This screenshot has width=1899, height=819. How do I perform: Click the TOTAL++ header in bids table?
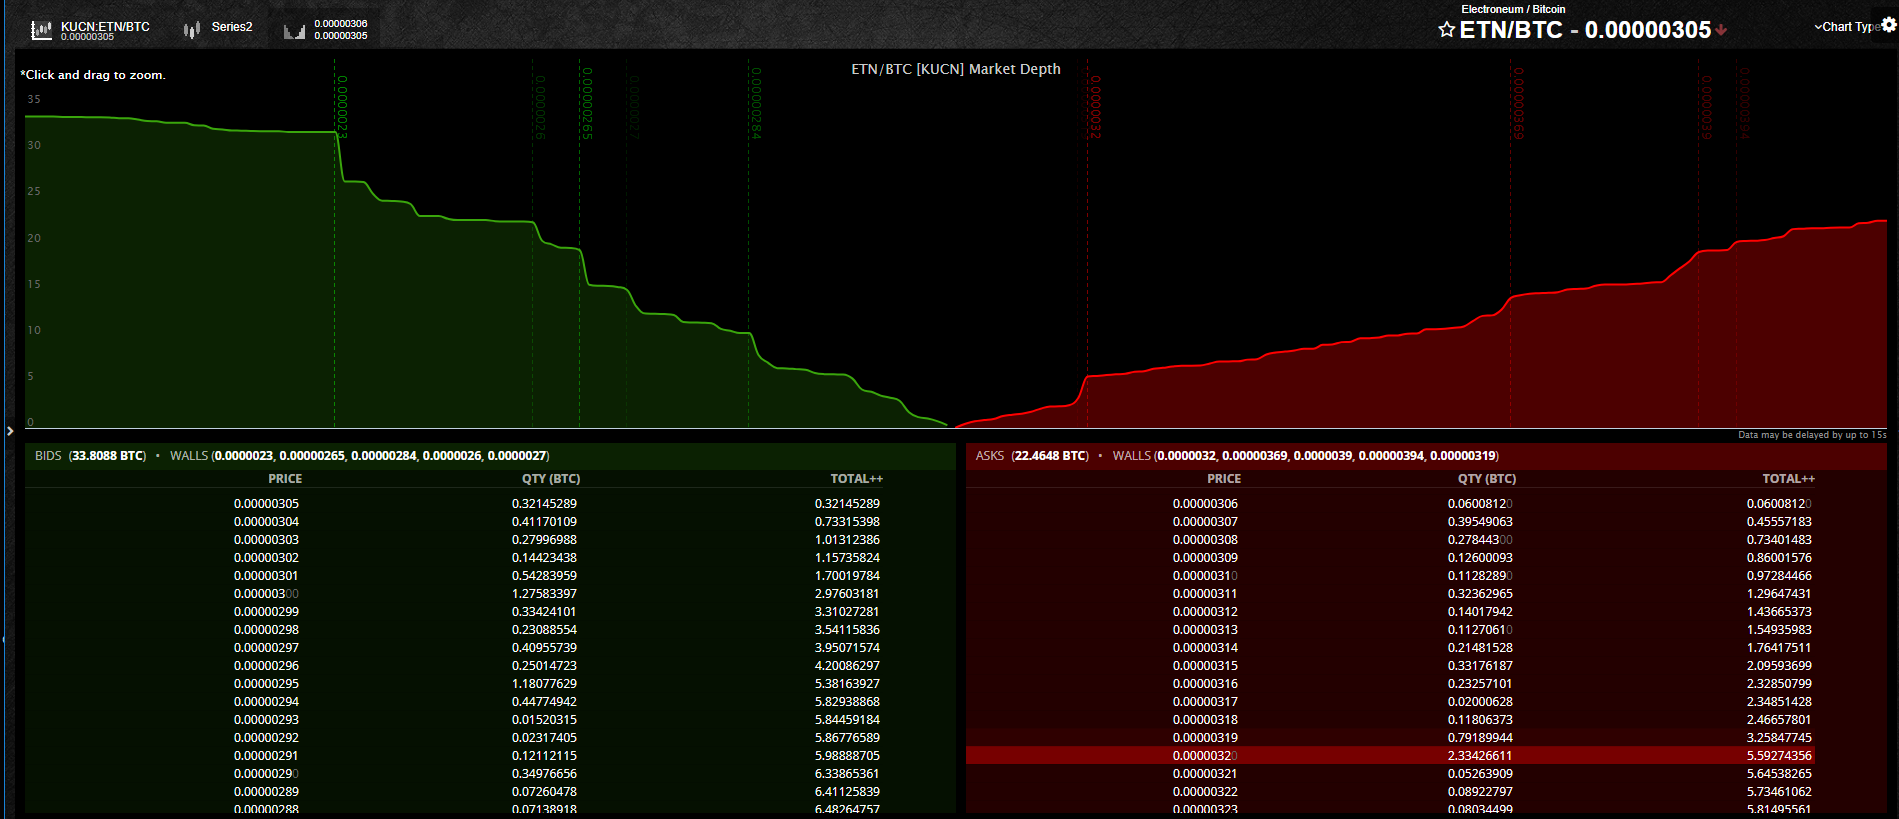point(856,479)
